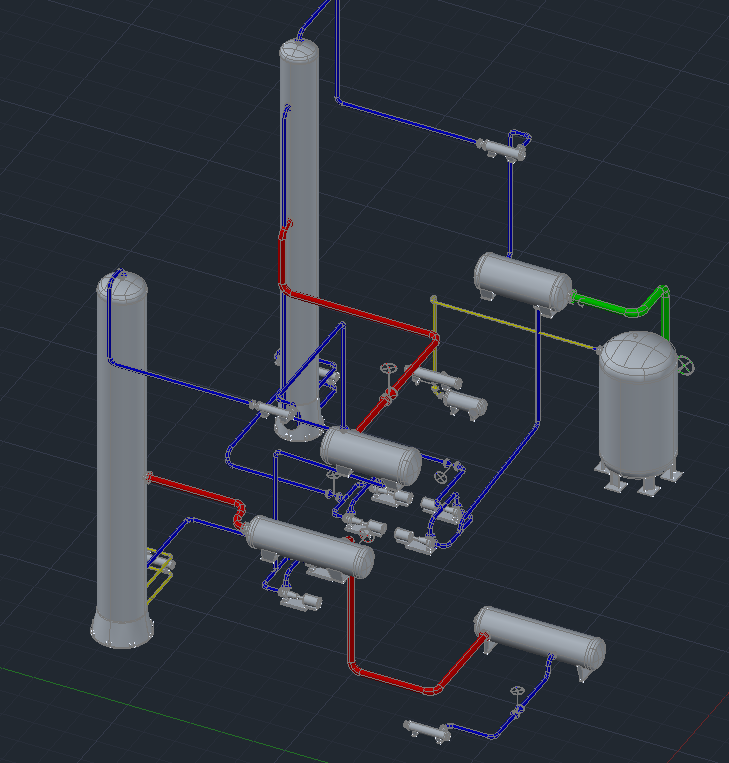Image resolution: width=729 pixels, height=763 pixels.
Task: Select the large lower-center horizontal exchanger shell
Action: 310,547
